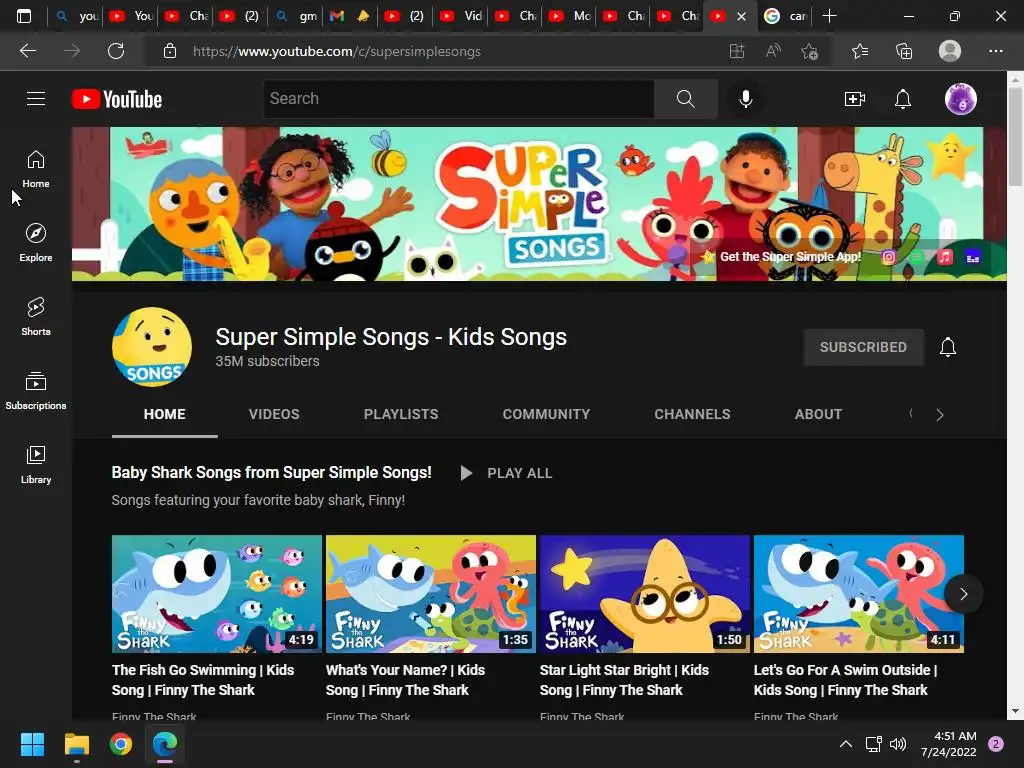The width and height of the screenshot is (1024, 768).
Task: Open the YouTube hamburger guide menu
Action: click(36, 99)
